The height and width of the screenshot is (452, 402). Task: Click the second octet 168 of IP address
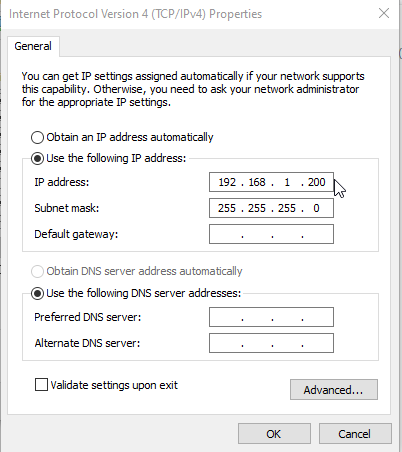pos(257,182)
